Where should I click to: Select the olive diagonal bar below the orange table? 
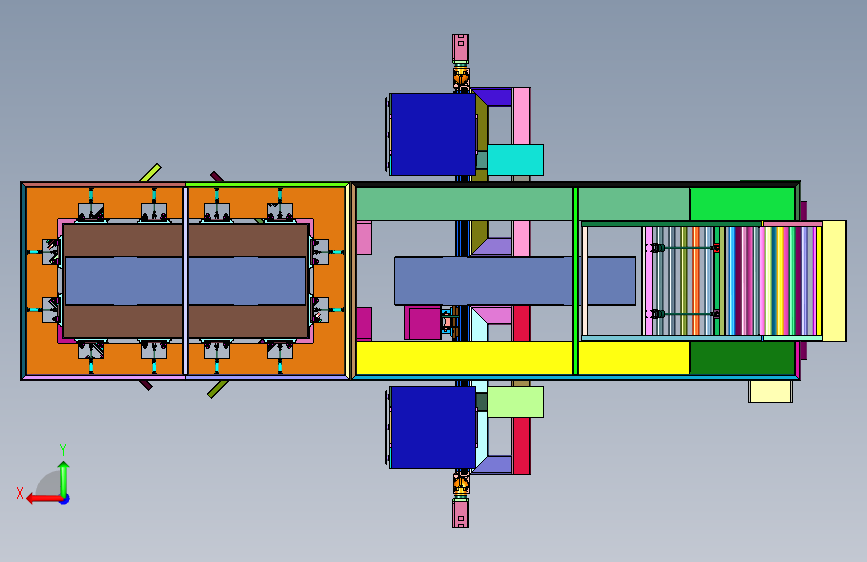218,388
